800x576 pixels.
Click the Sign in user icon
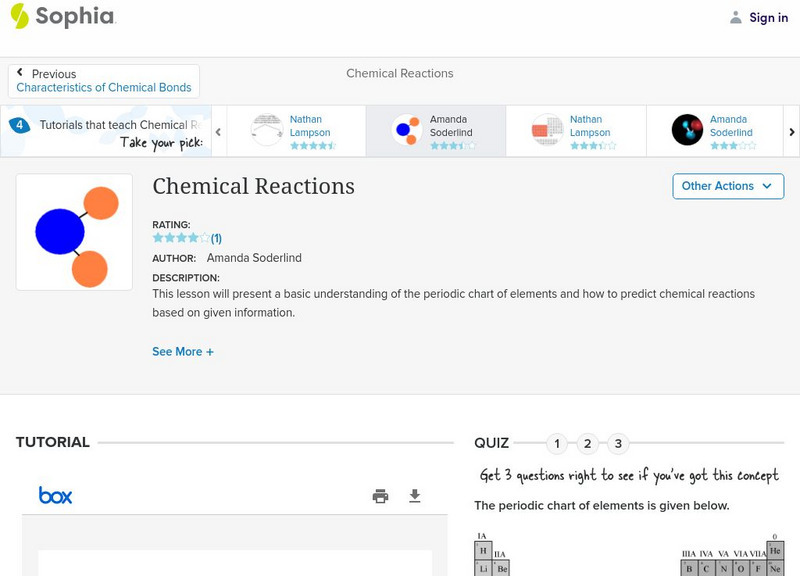coord(736,17)
